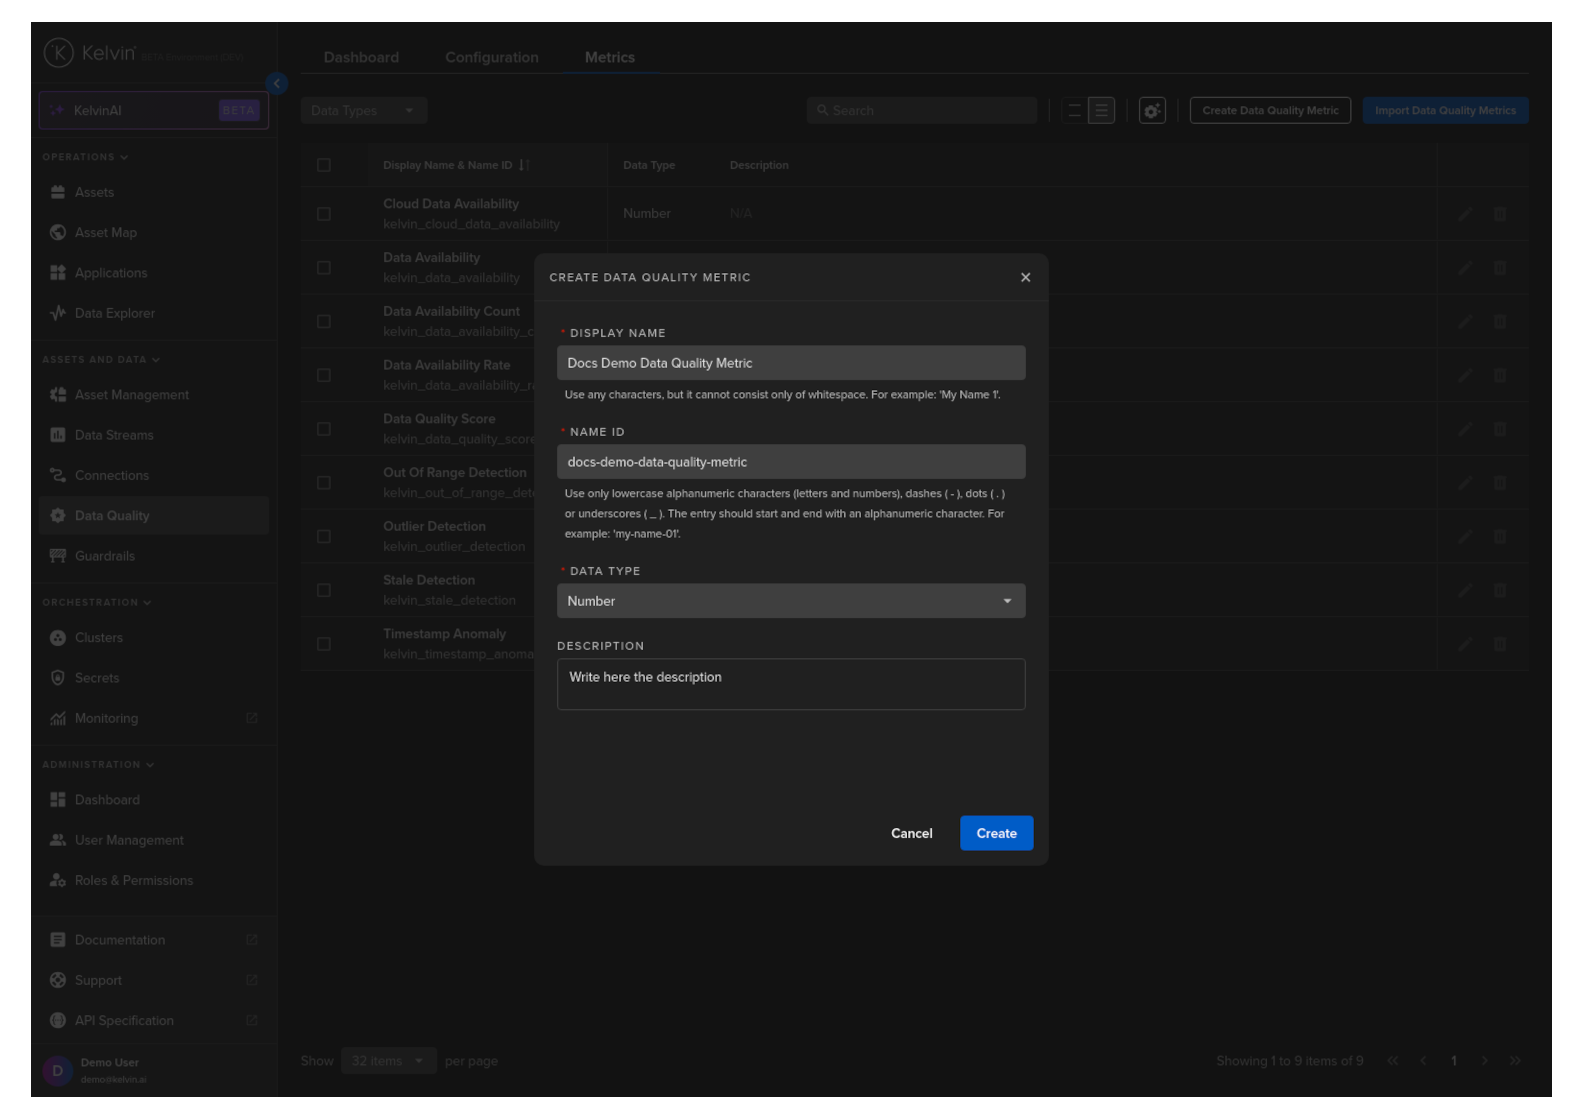1584x1120 pixels.
Task: Click the Data Quality sidebar icon
Action: tap(58, 516)
